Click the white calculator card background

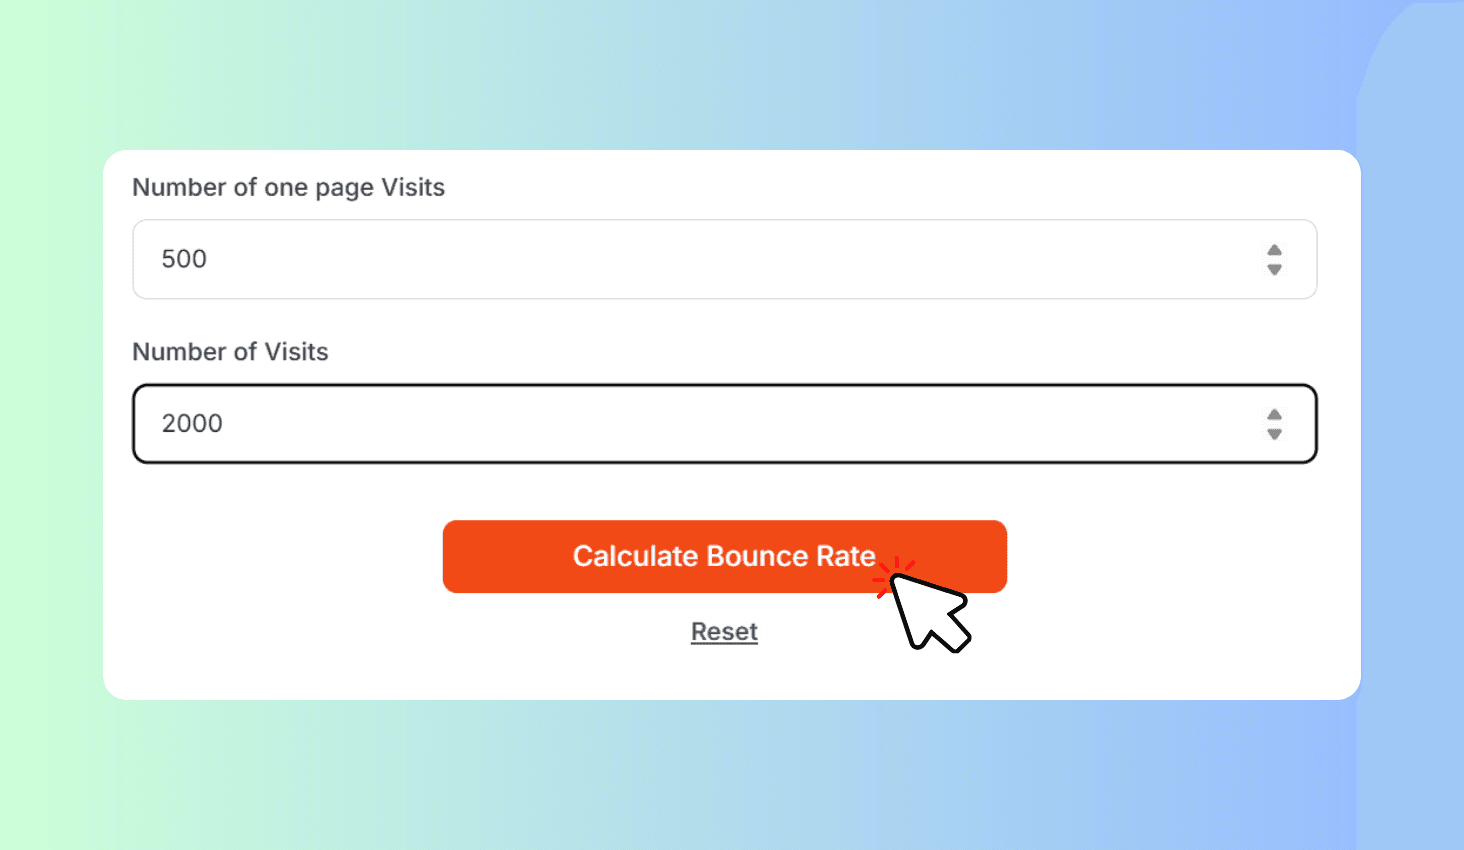(x=250, y=670)
